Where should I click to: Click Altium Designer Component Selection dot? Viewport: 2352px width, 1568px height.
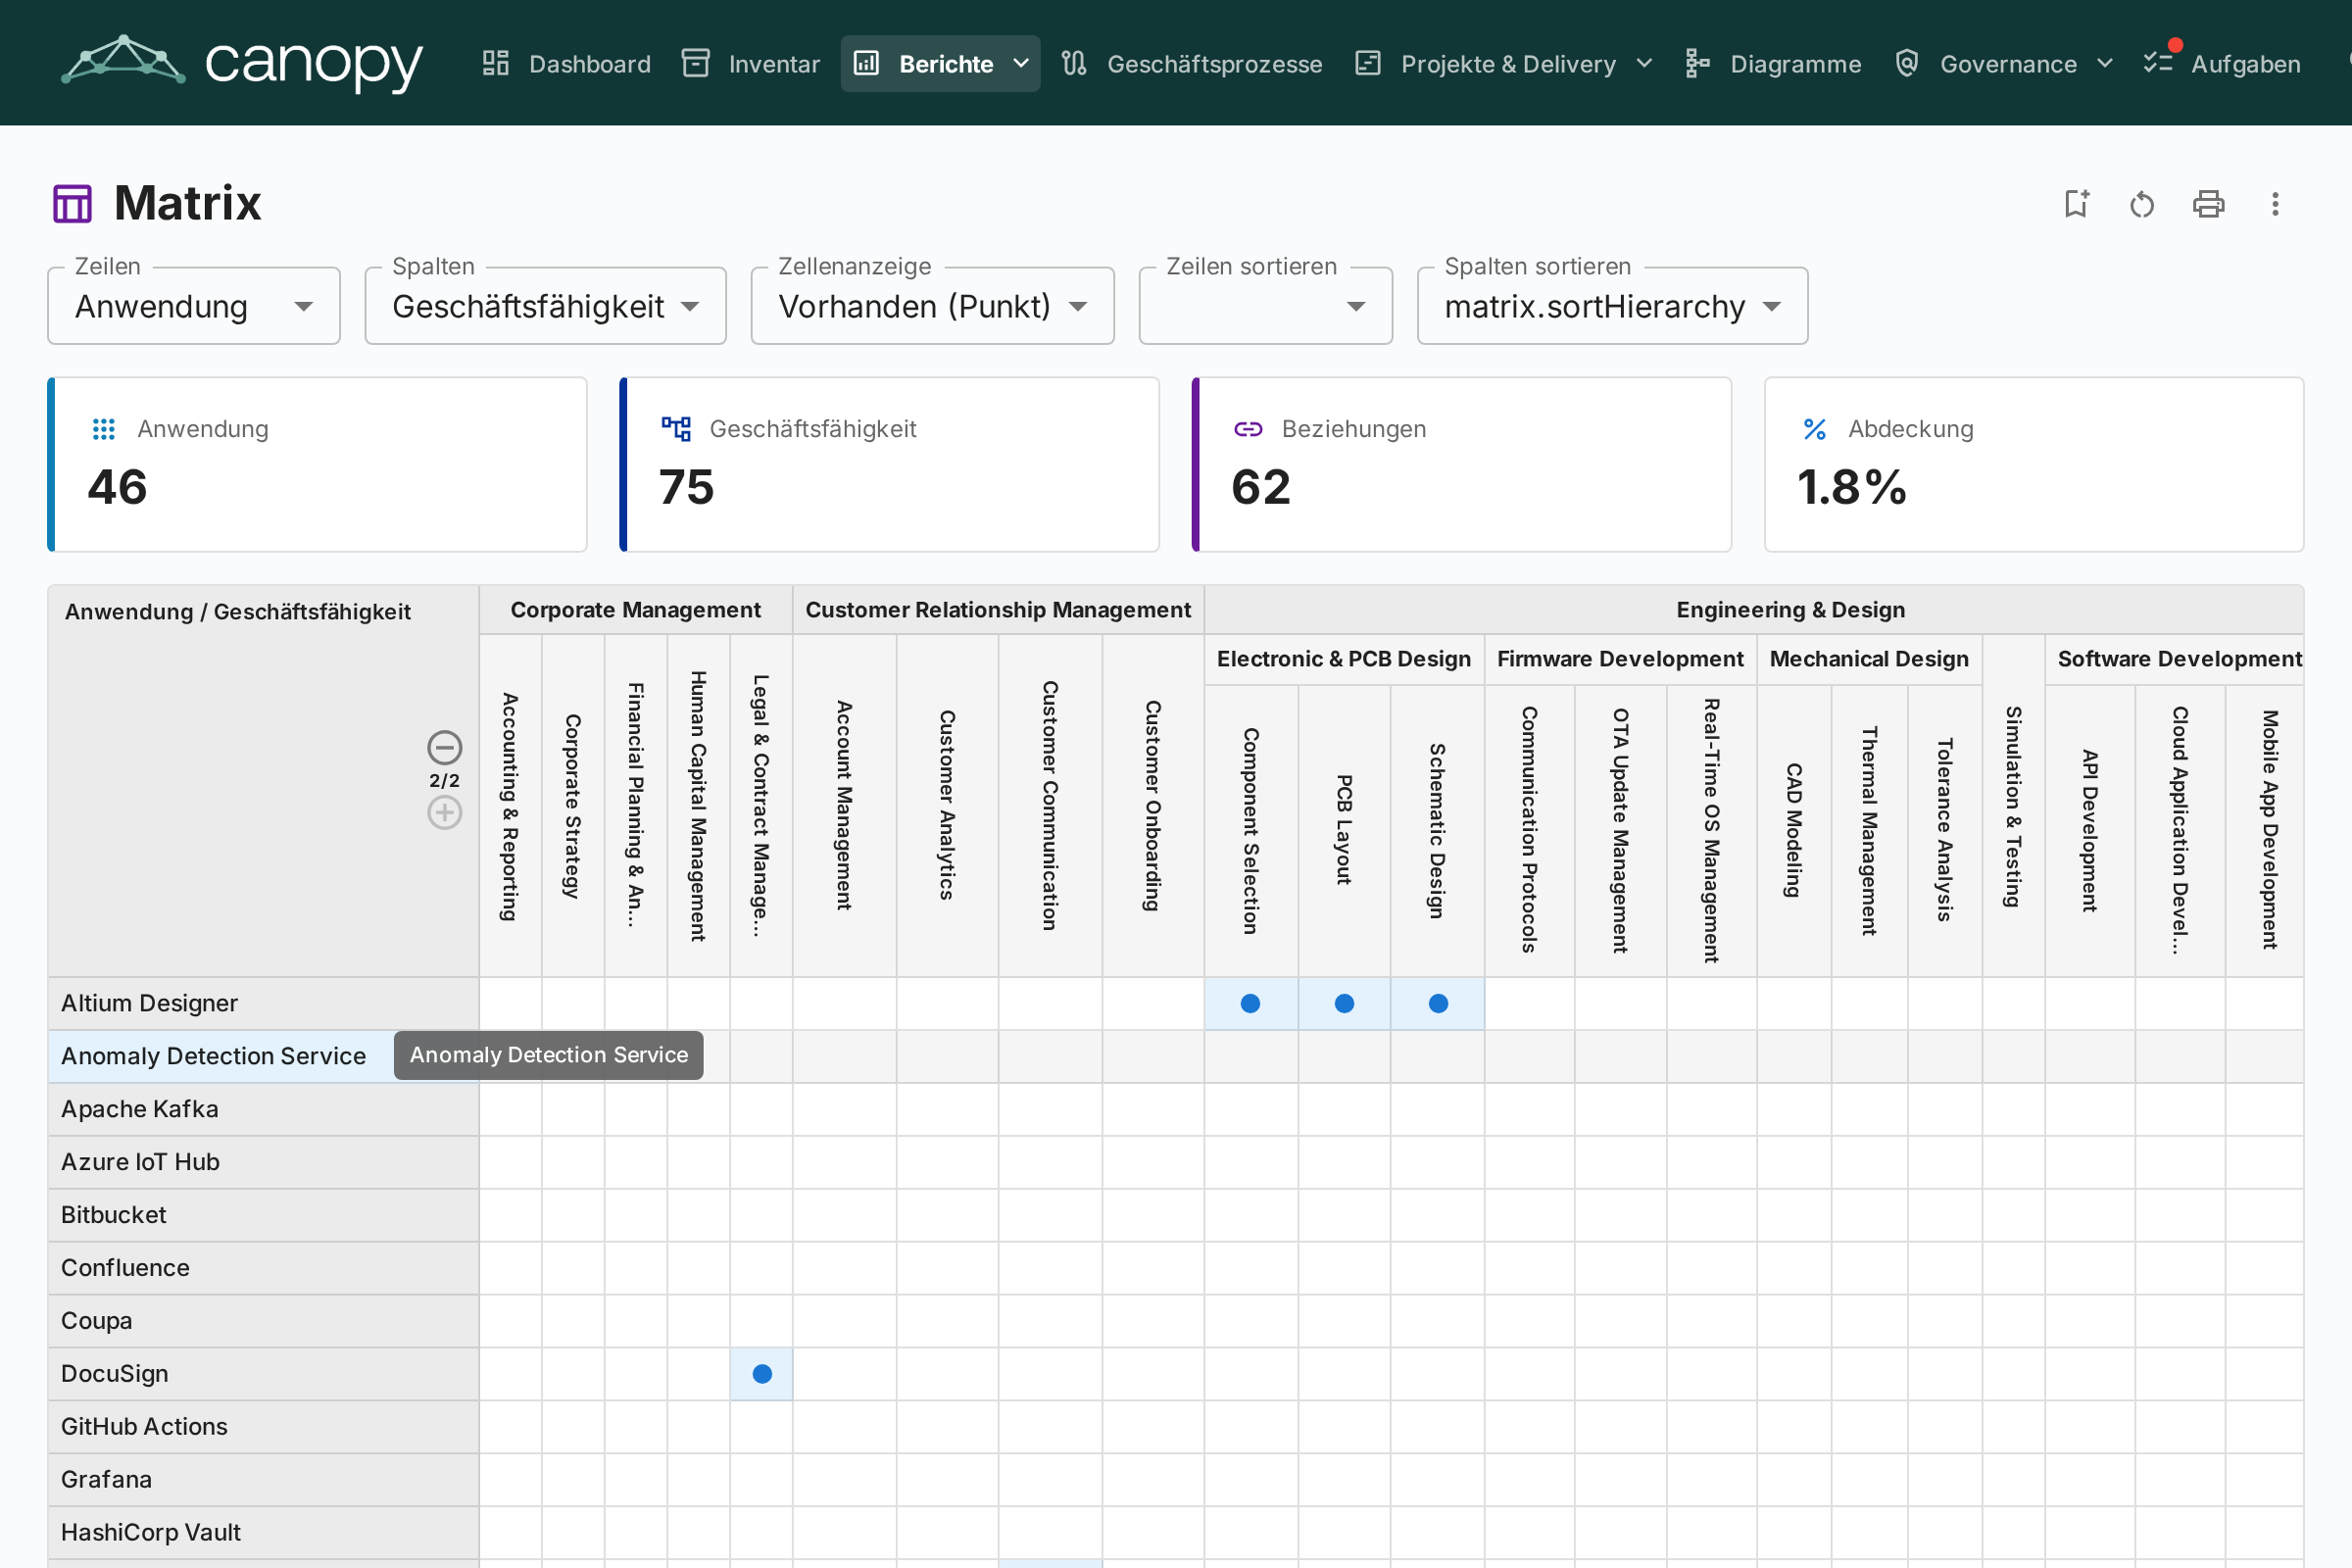point(1250,1004)
